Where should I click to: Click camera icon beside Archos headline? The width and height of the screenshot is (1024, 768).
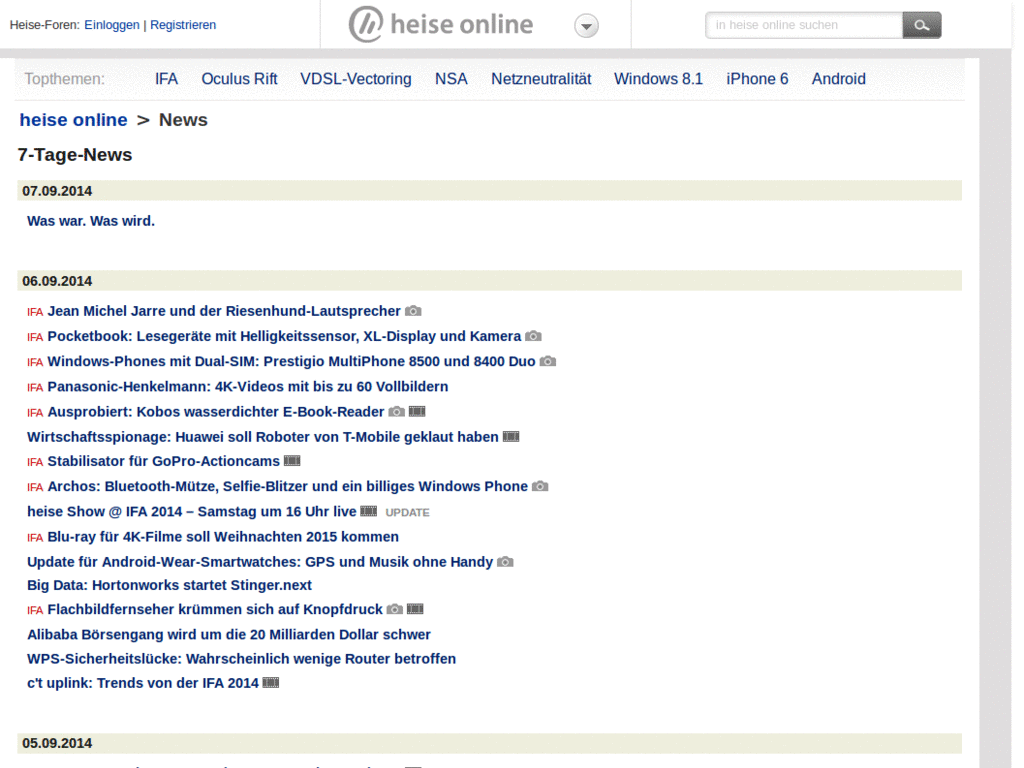(540, 486)
